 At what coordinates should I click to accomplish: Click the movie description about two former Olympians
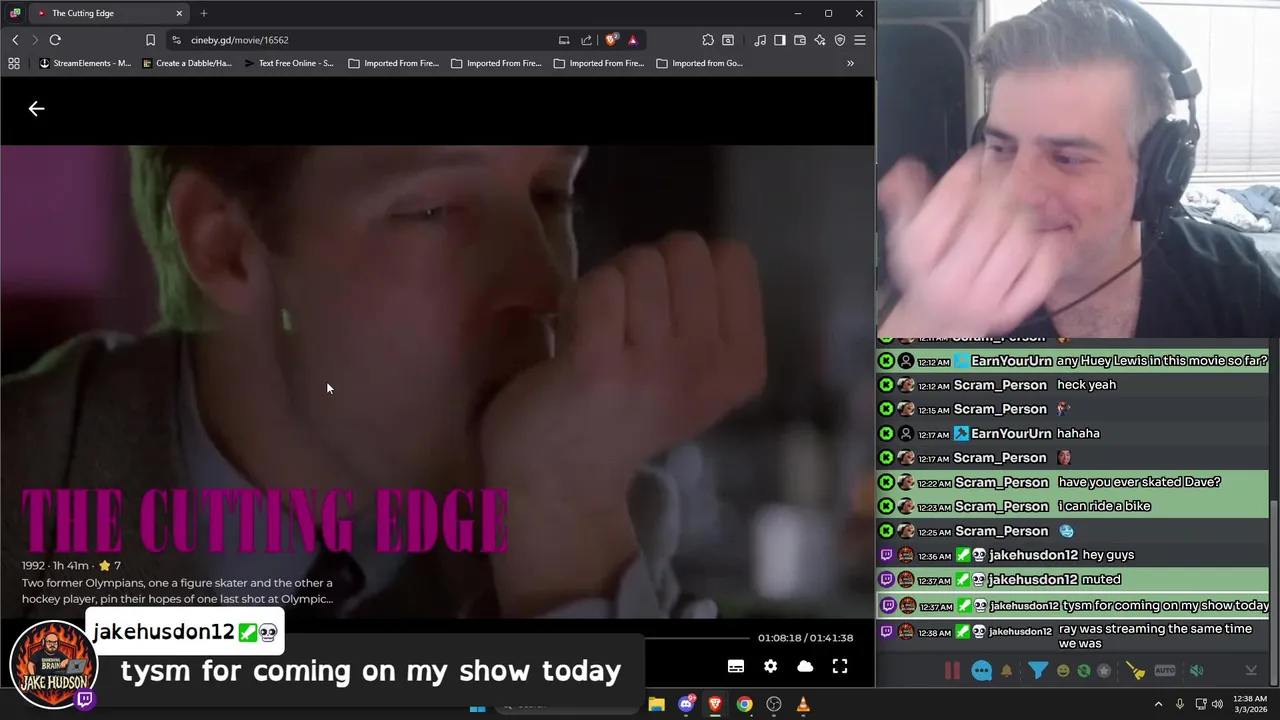point(177,590)
